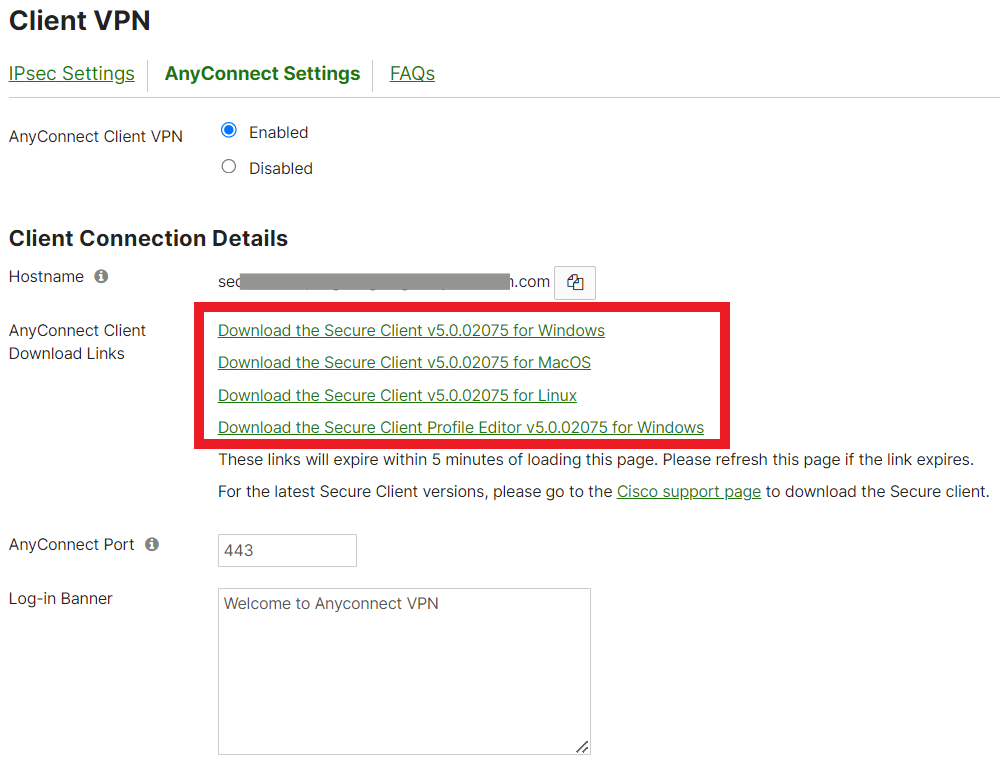This screenshot has width=1000, height=766.
Task: Switch to the AnyConnect Settings tab
Action: (262, 74)
